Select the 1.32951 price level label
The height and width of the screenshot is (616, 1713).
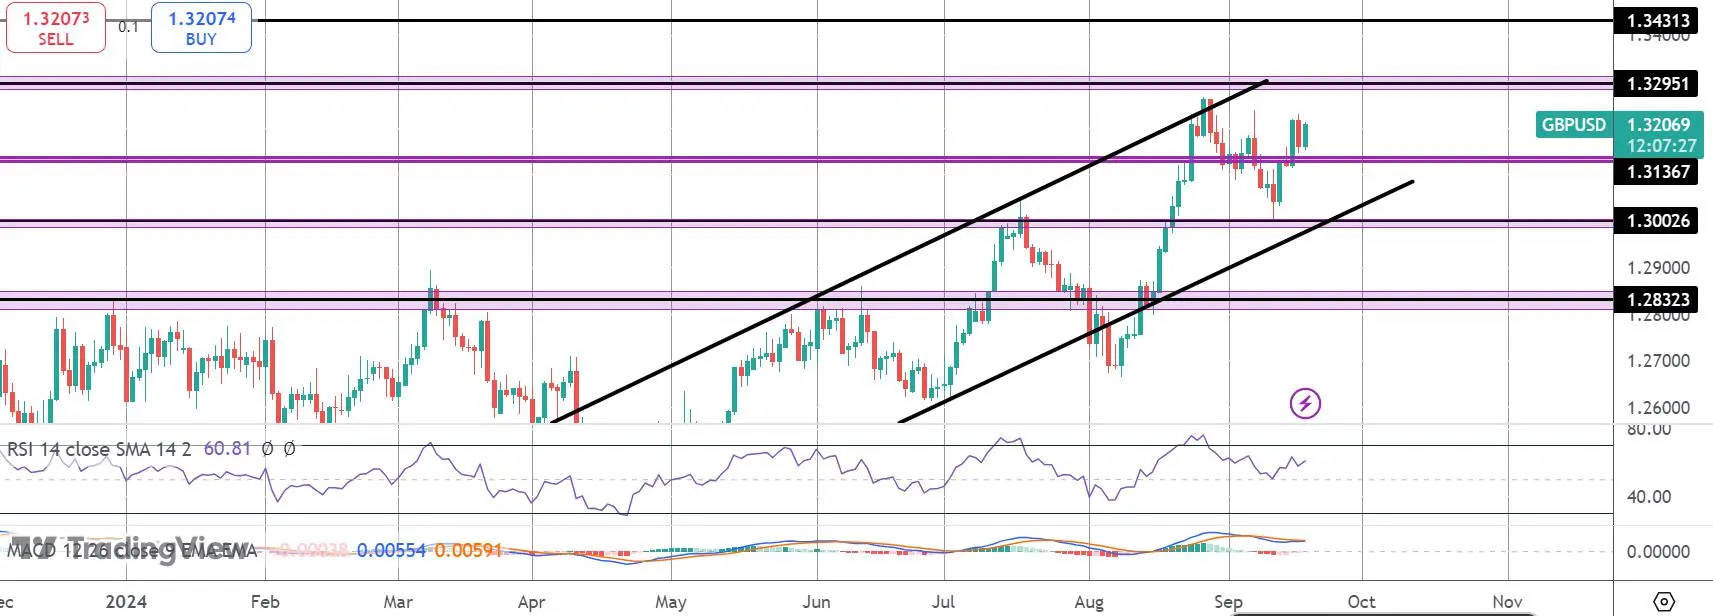pyautogui.click(x=1658, y=84)
